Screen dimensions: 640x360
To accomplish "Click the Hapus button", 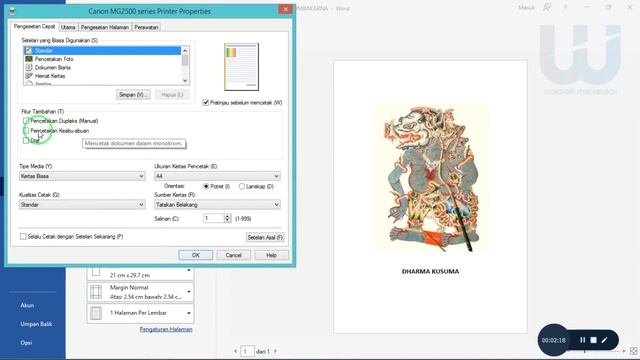I will (172, 95).
